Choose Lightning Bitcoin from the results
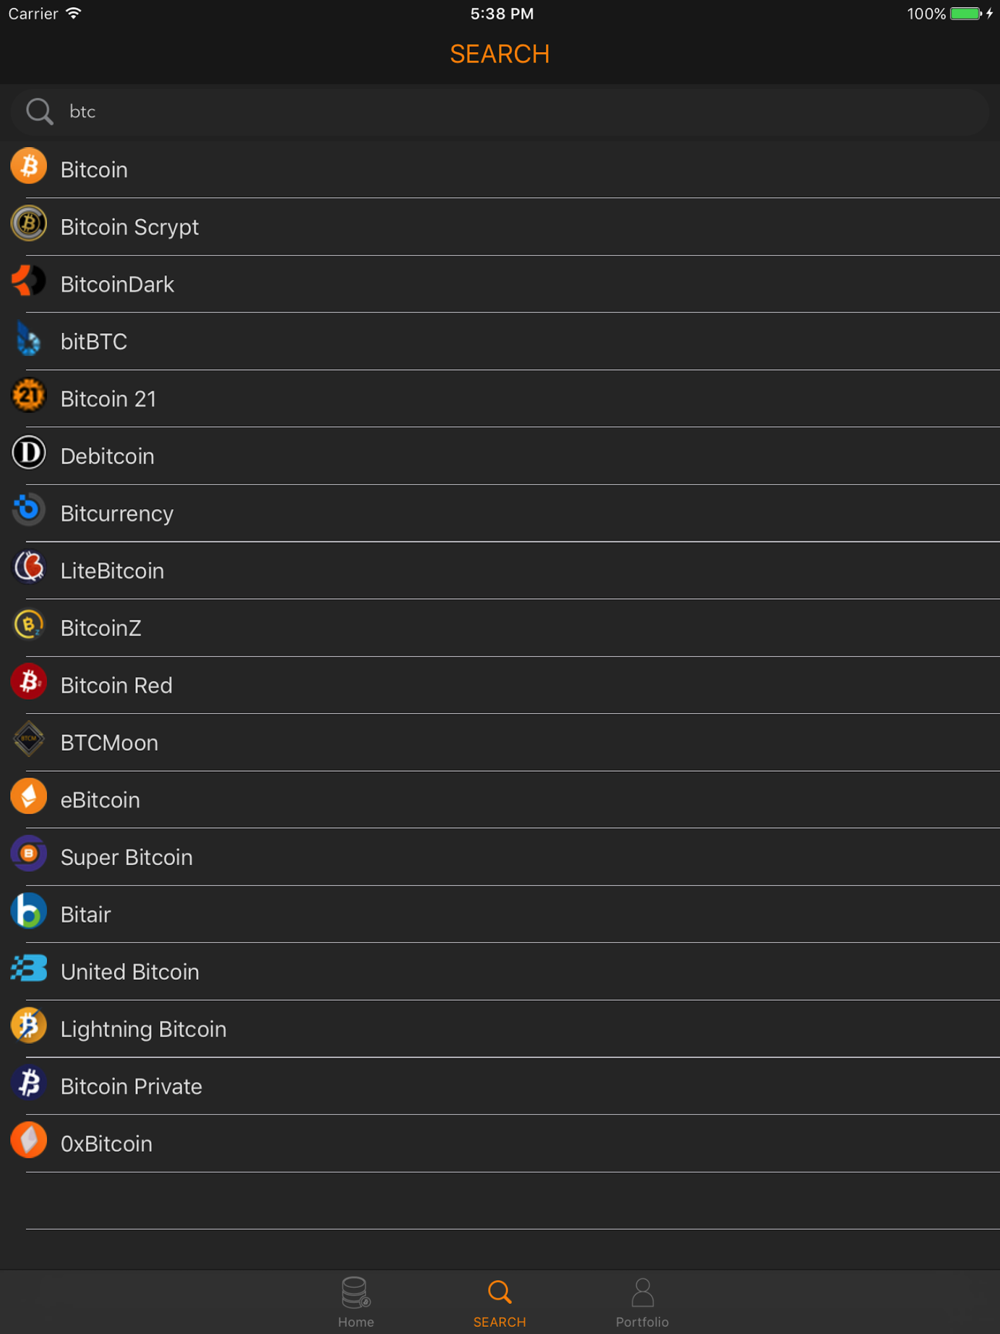This screenshot has width=1000, height=1334. tap(500, 1029)
